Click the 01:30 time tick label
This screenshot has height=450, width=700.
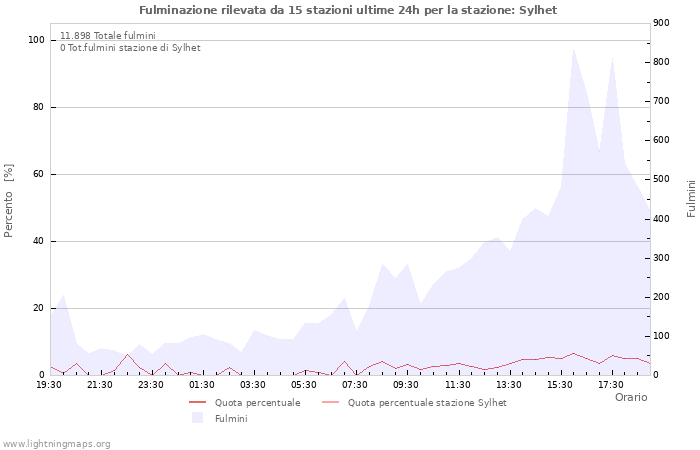[201, 384]
